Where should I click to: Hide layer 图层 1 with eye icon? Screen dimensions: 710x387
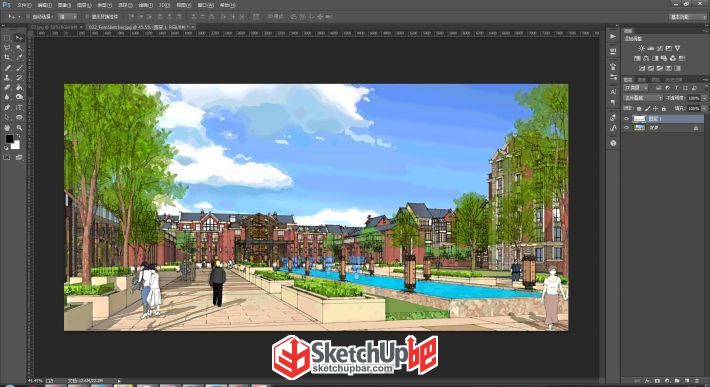pyautogui.click(x=627, y=119)
